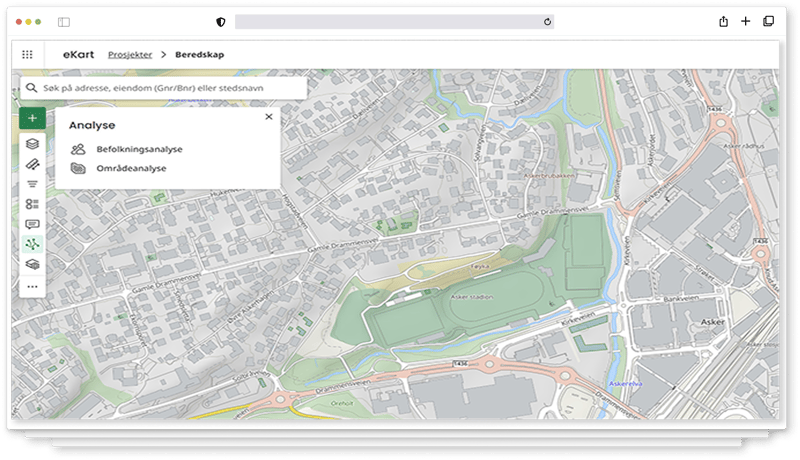Click the magnifier search icon
The height and width of the screenshot is (460, 800).
[x=31, y=88]
